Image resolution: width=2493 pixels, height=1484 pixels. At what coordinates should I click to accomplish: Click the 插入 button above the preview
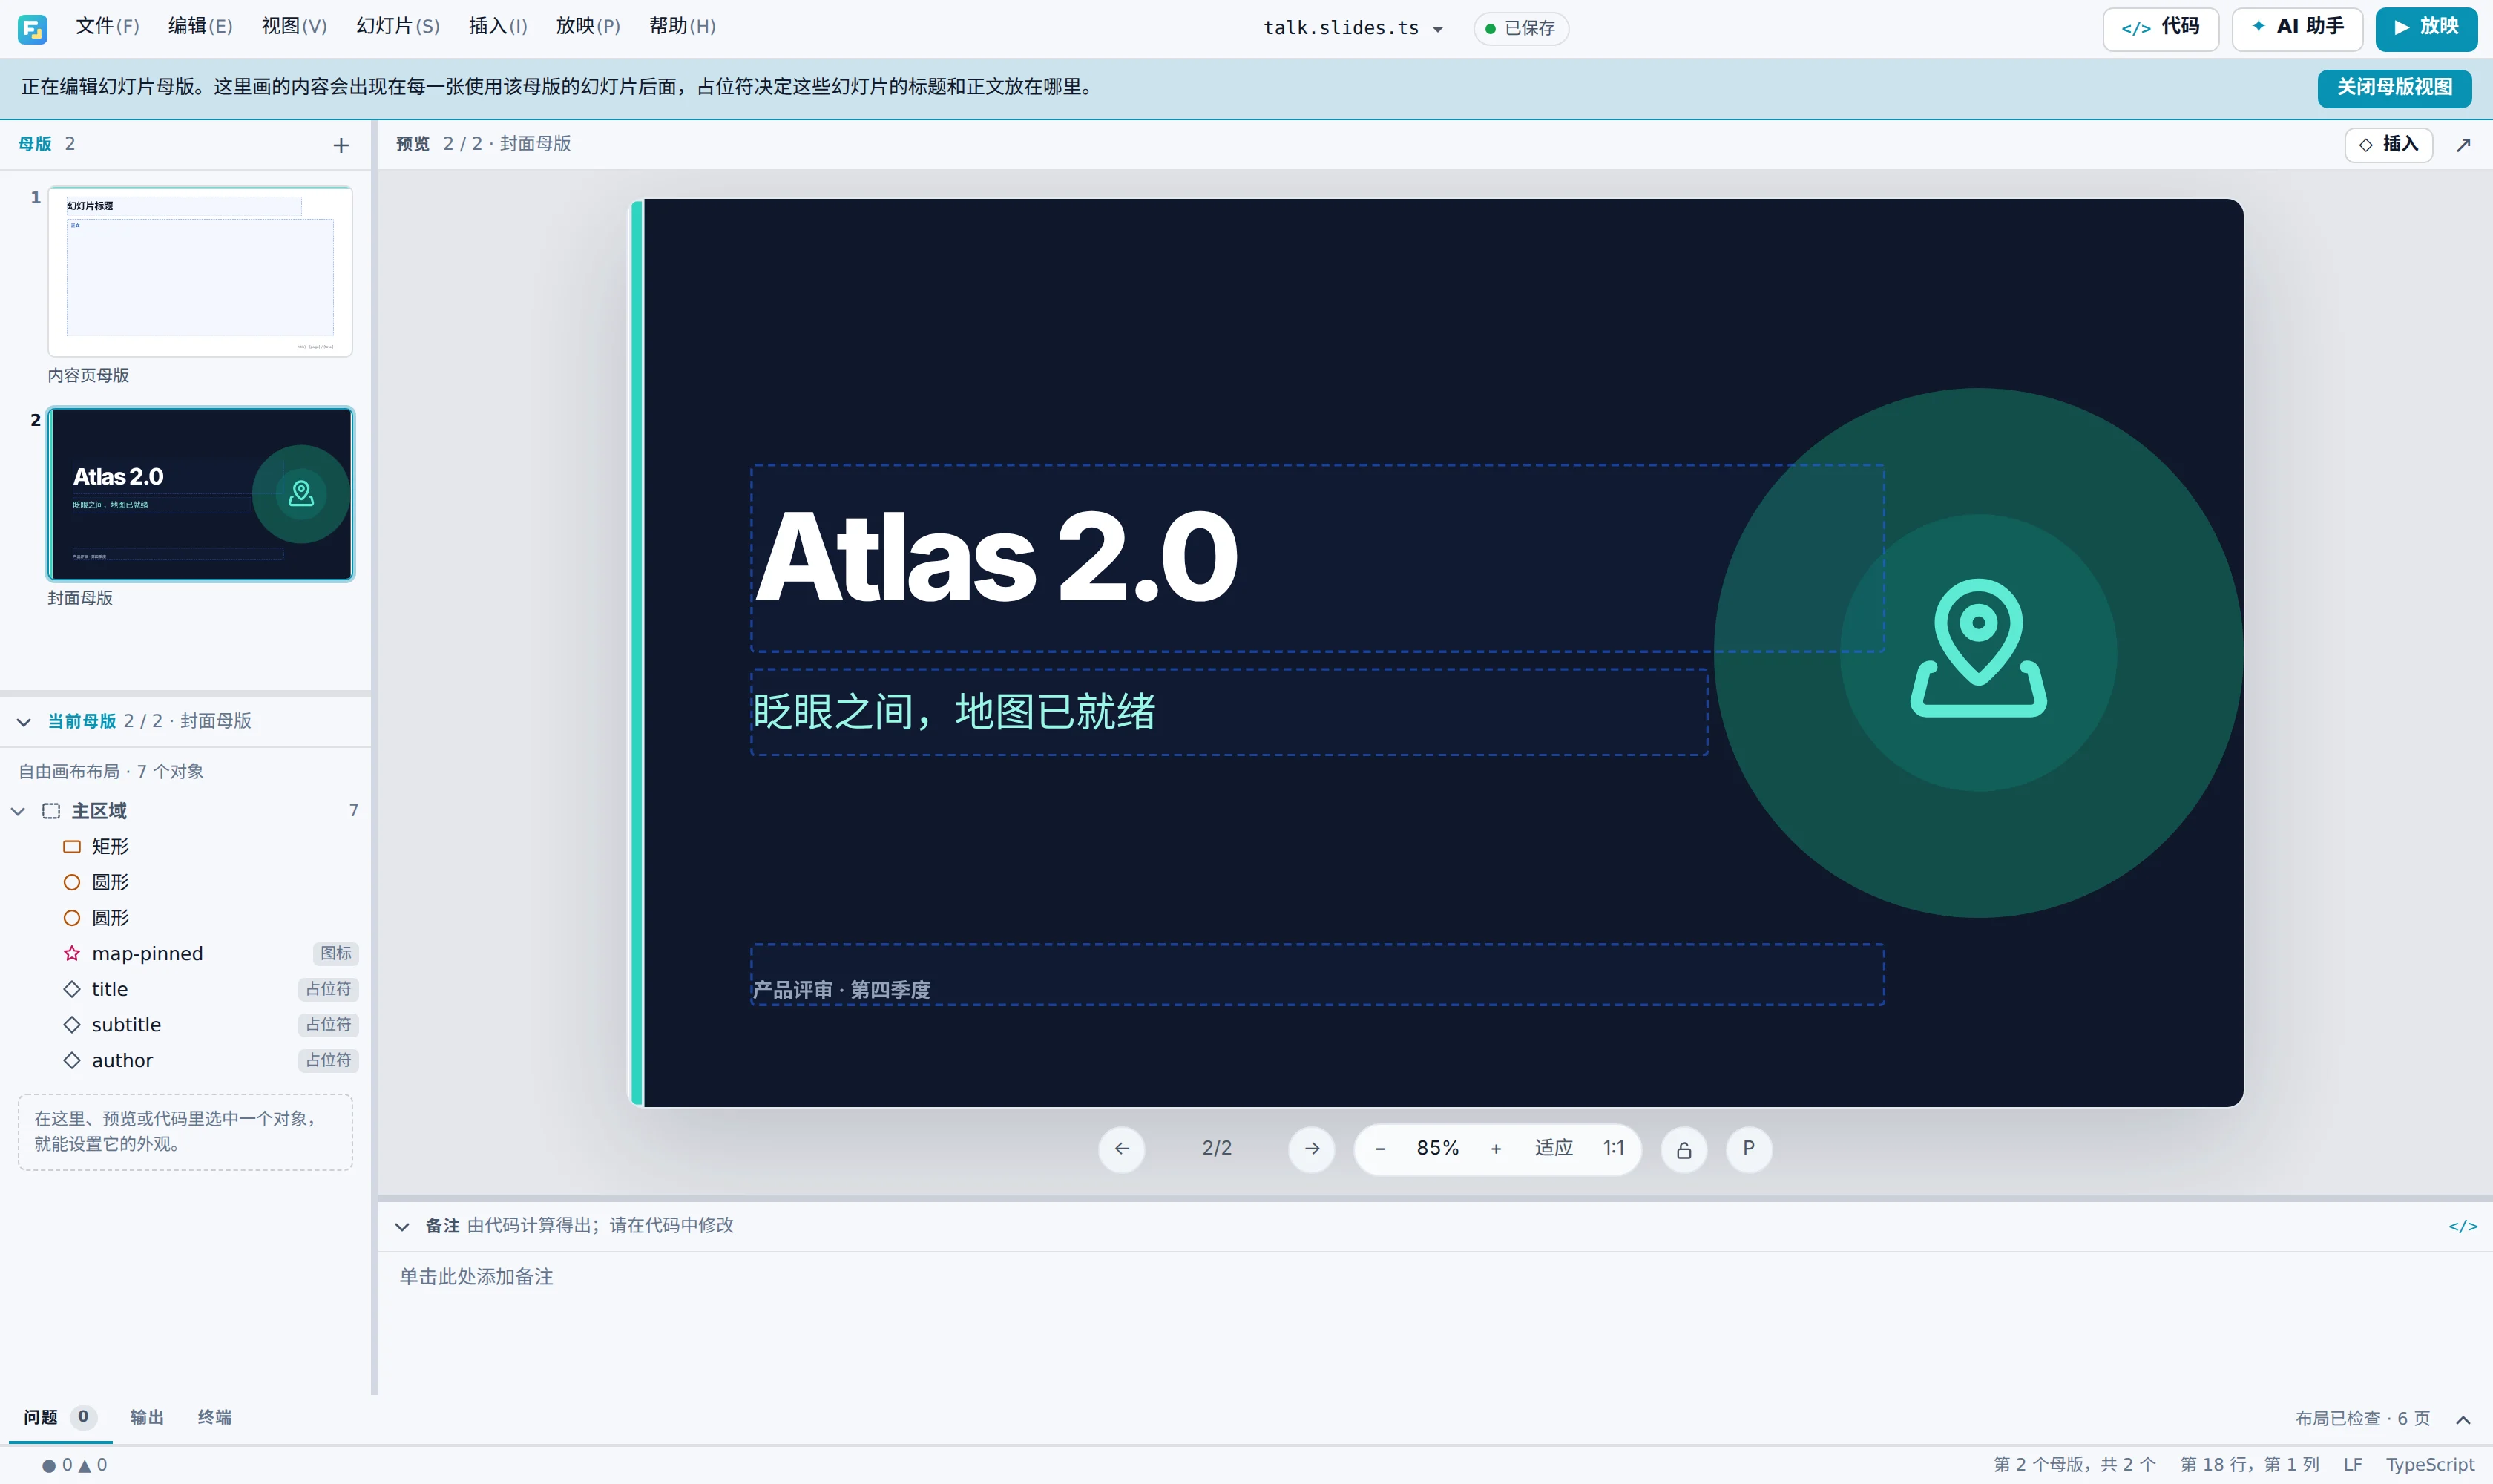coord(2388,145)
